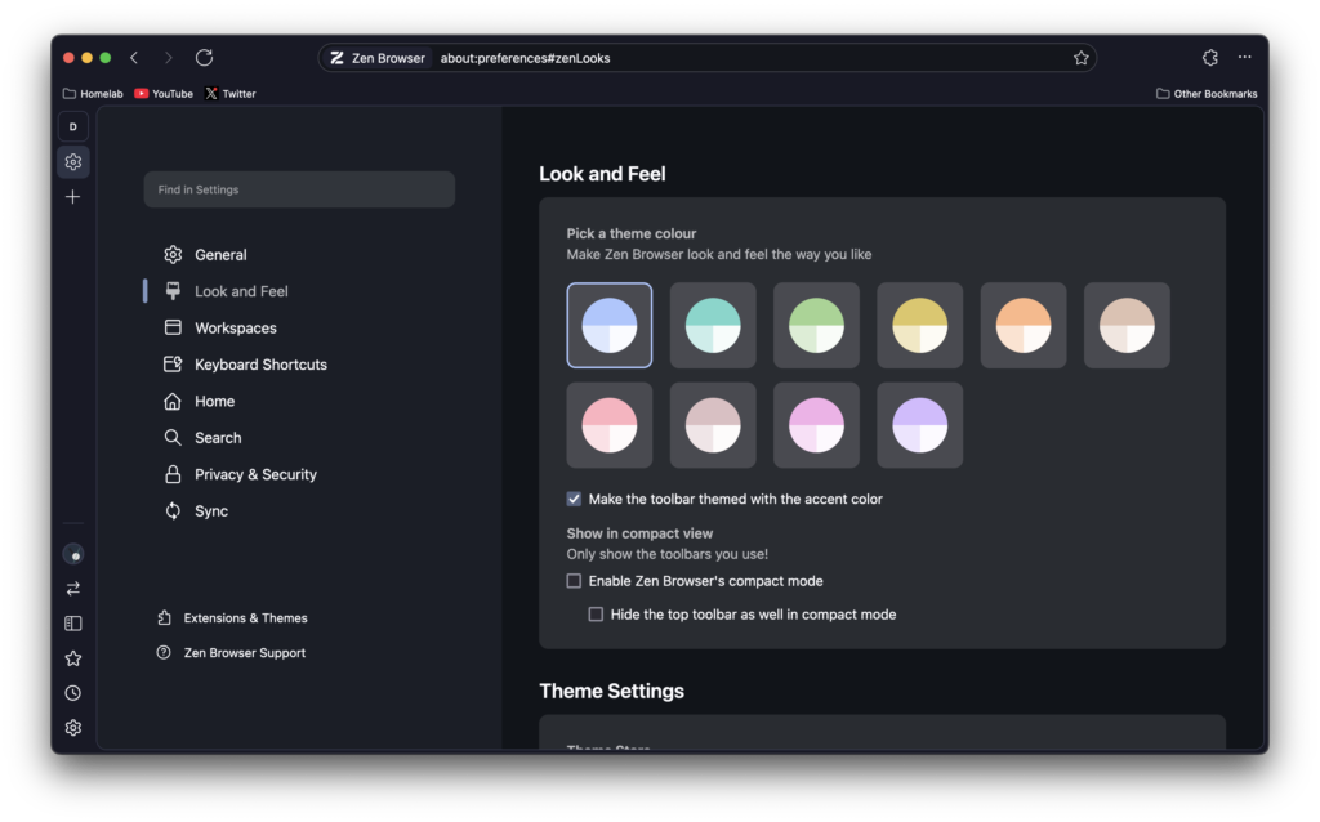This screenshot has height=822, width=1320.
Task: Open the Workspaces settings section
Action: tap(235, 328)
